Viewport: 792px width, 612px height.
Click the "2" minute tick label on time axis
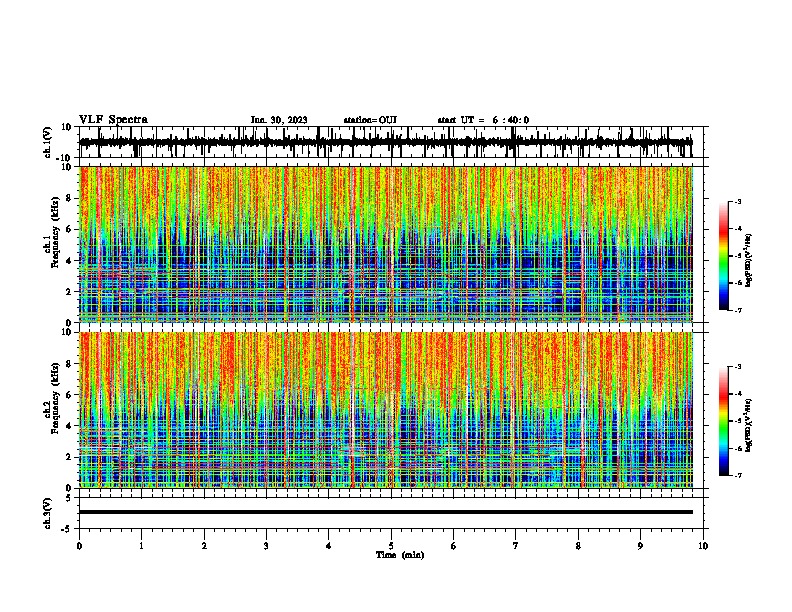tap(204, 546)
